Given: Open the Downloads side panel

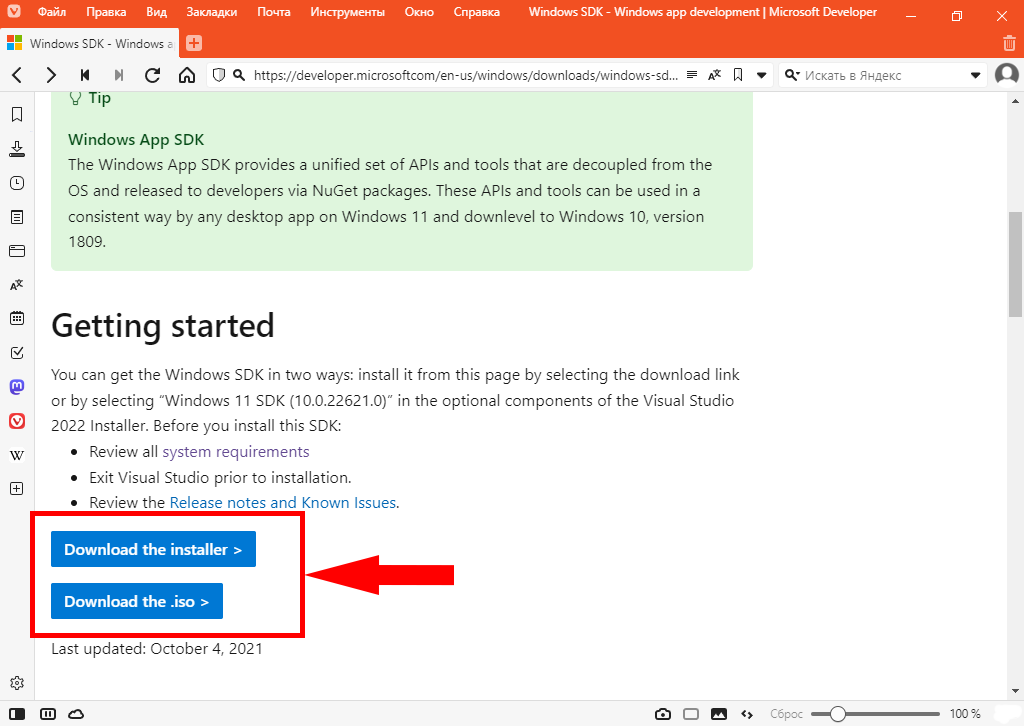Looking at the screenshot, I should coord(16,149).
